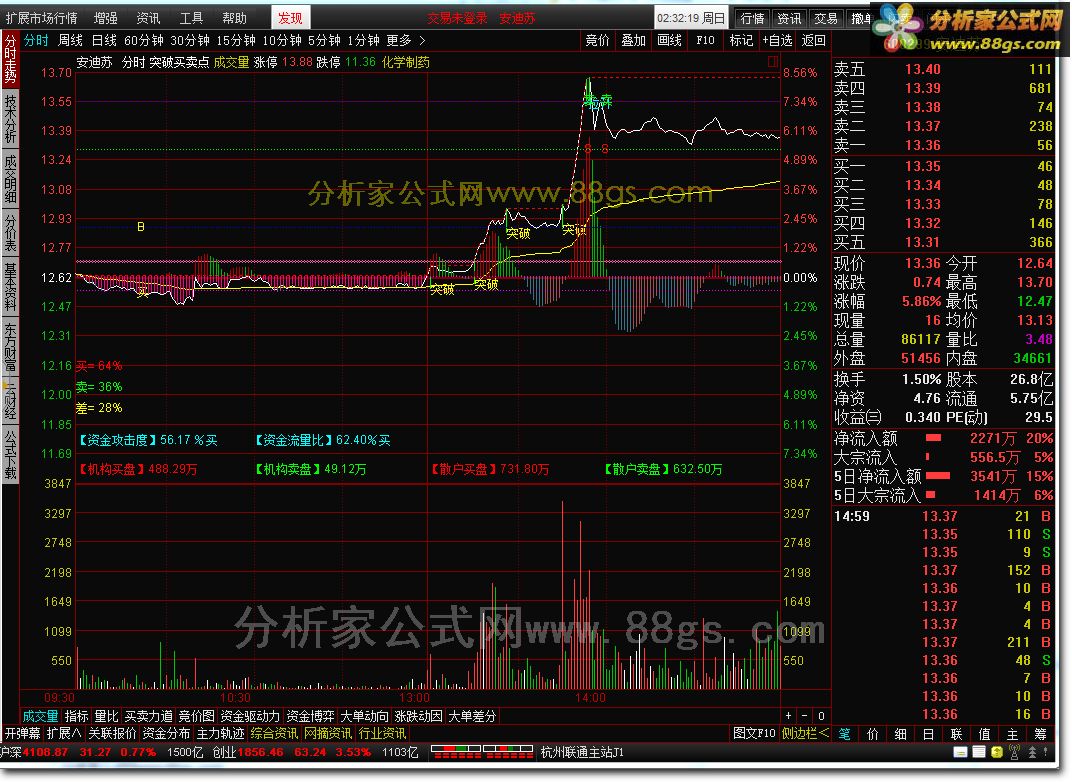1072x782 pixels.
Task: Click the 交易 button at top right
Action: pyautogui.click(x=826, y=18)
